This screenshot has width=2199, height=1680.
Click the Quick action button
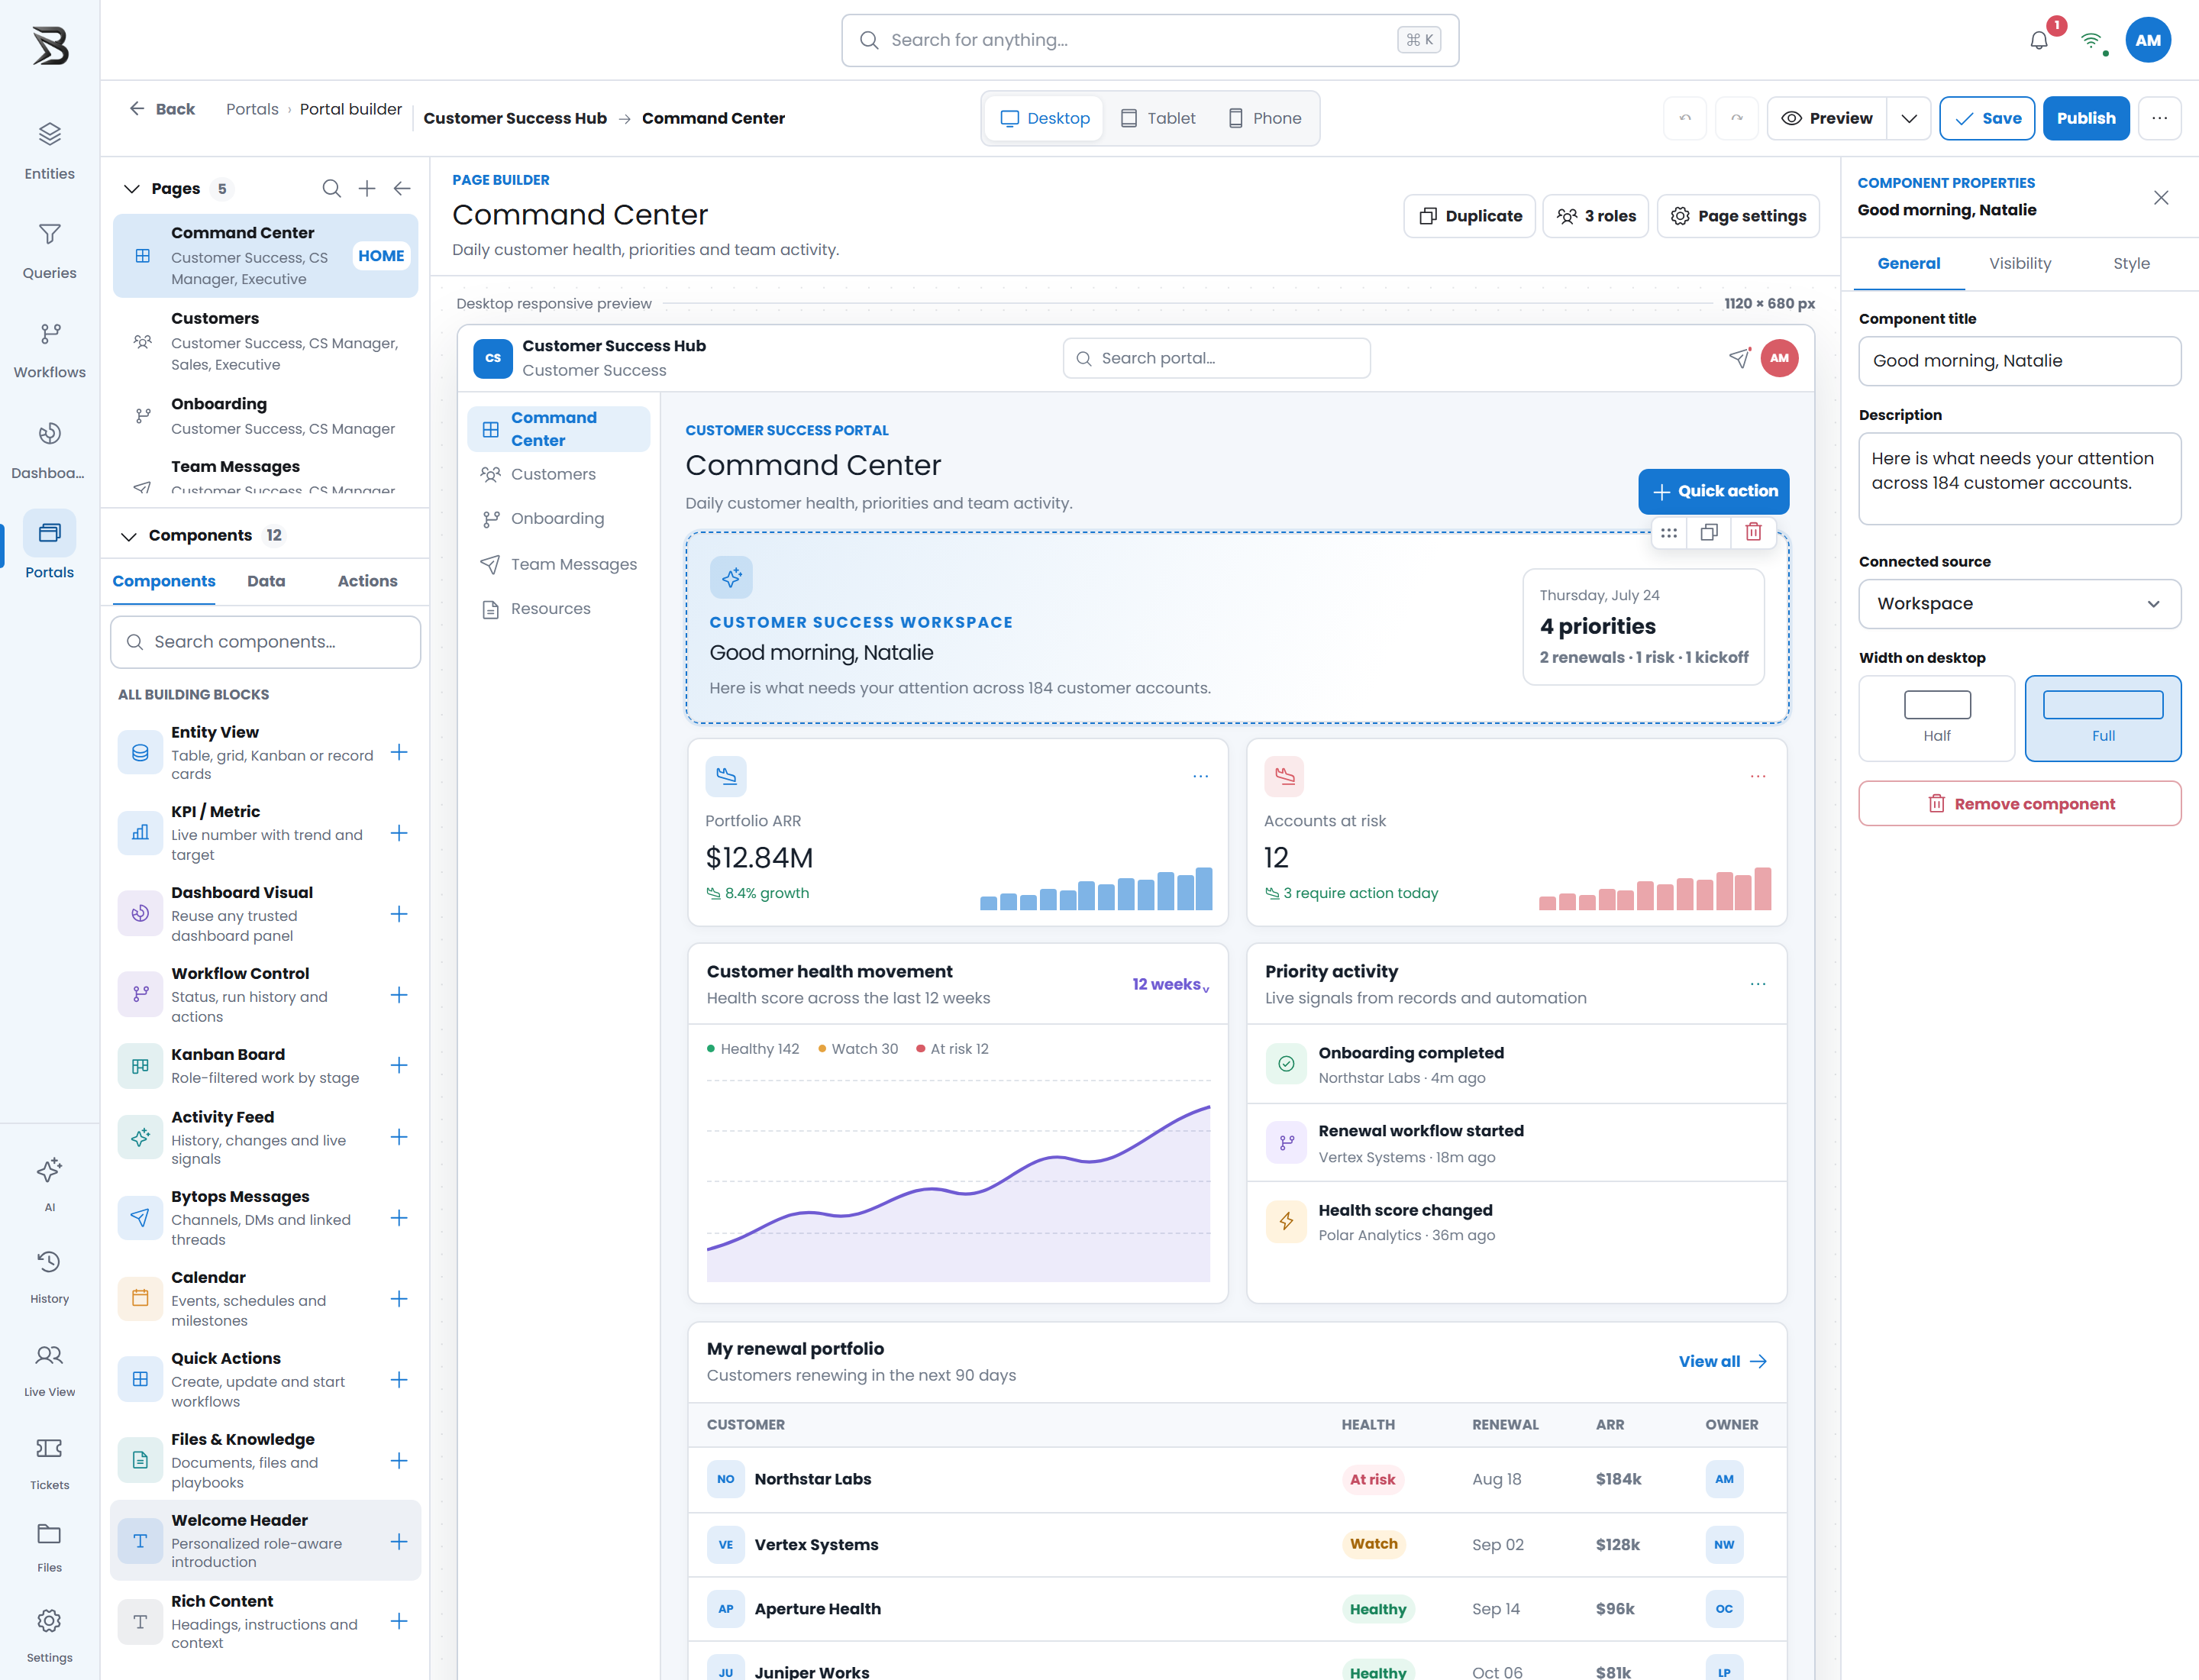(1713, 491)
